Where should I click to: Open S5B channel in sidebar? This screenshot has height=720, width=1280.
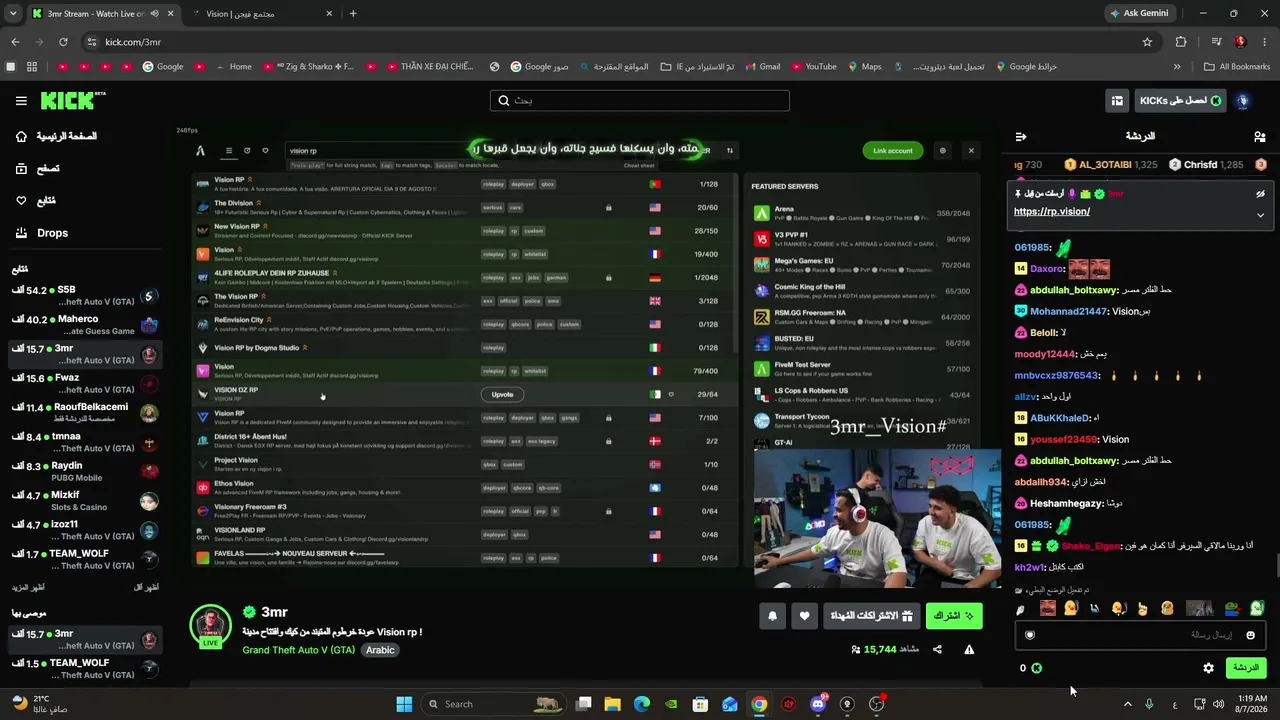click(x=85, y=296)
